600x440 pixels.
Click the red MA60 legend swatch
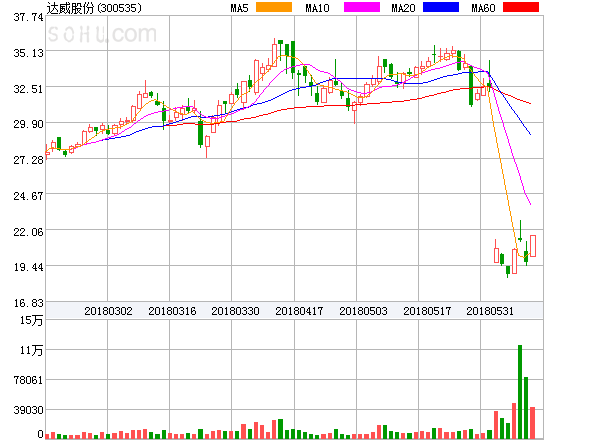click(521, 7)
